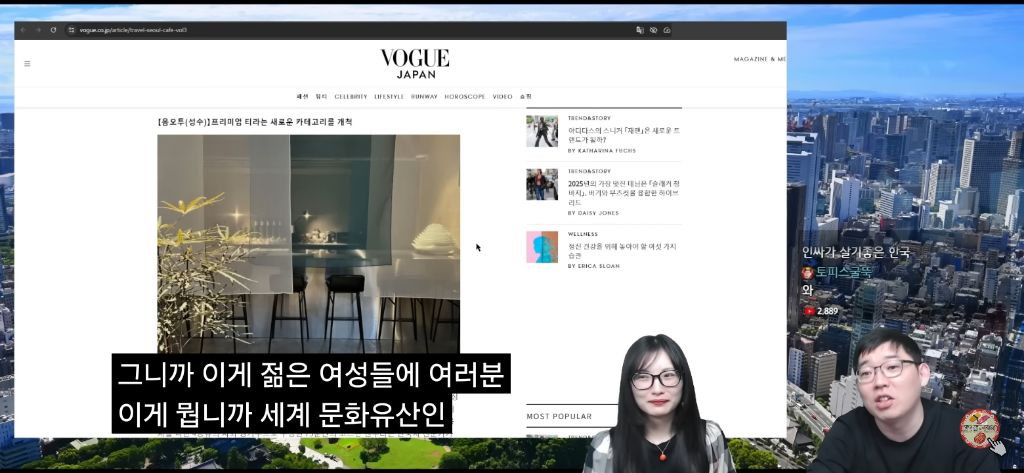
Task: Click author BY KATHARINA FUCHS
Action: pyautogui.click(x=601, y=151)
